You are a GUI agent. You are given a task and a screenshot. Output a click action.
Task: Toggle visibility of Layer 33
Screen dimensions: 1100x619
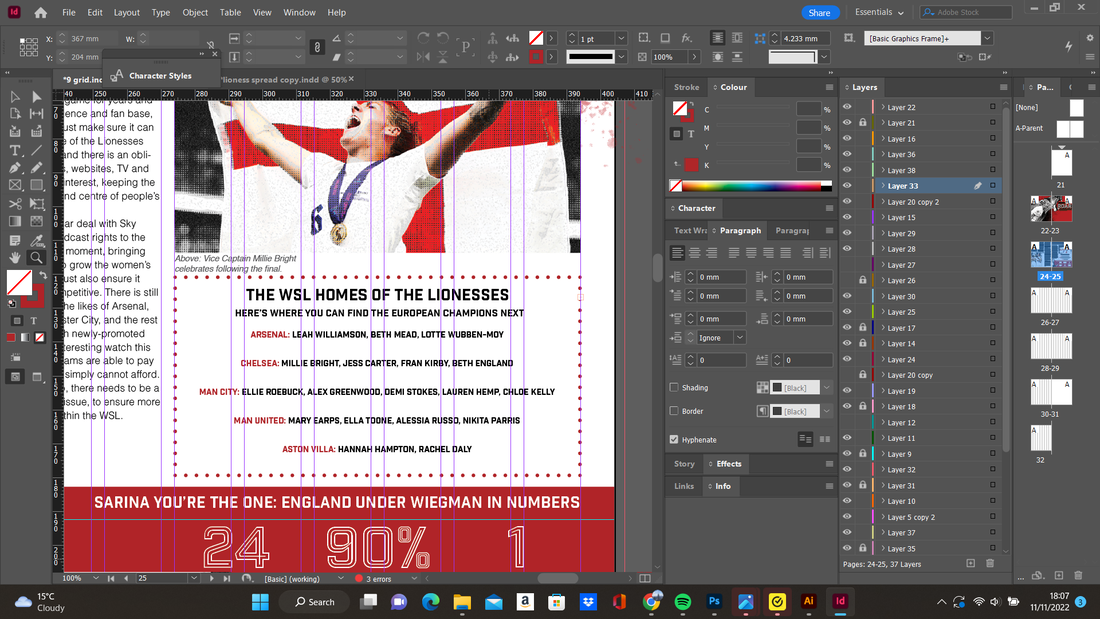click(x=847, y=186)
